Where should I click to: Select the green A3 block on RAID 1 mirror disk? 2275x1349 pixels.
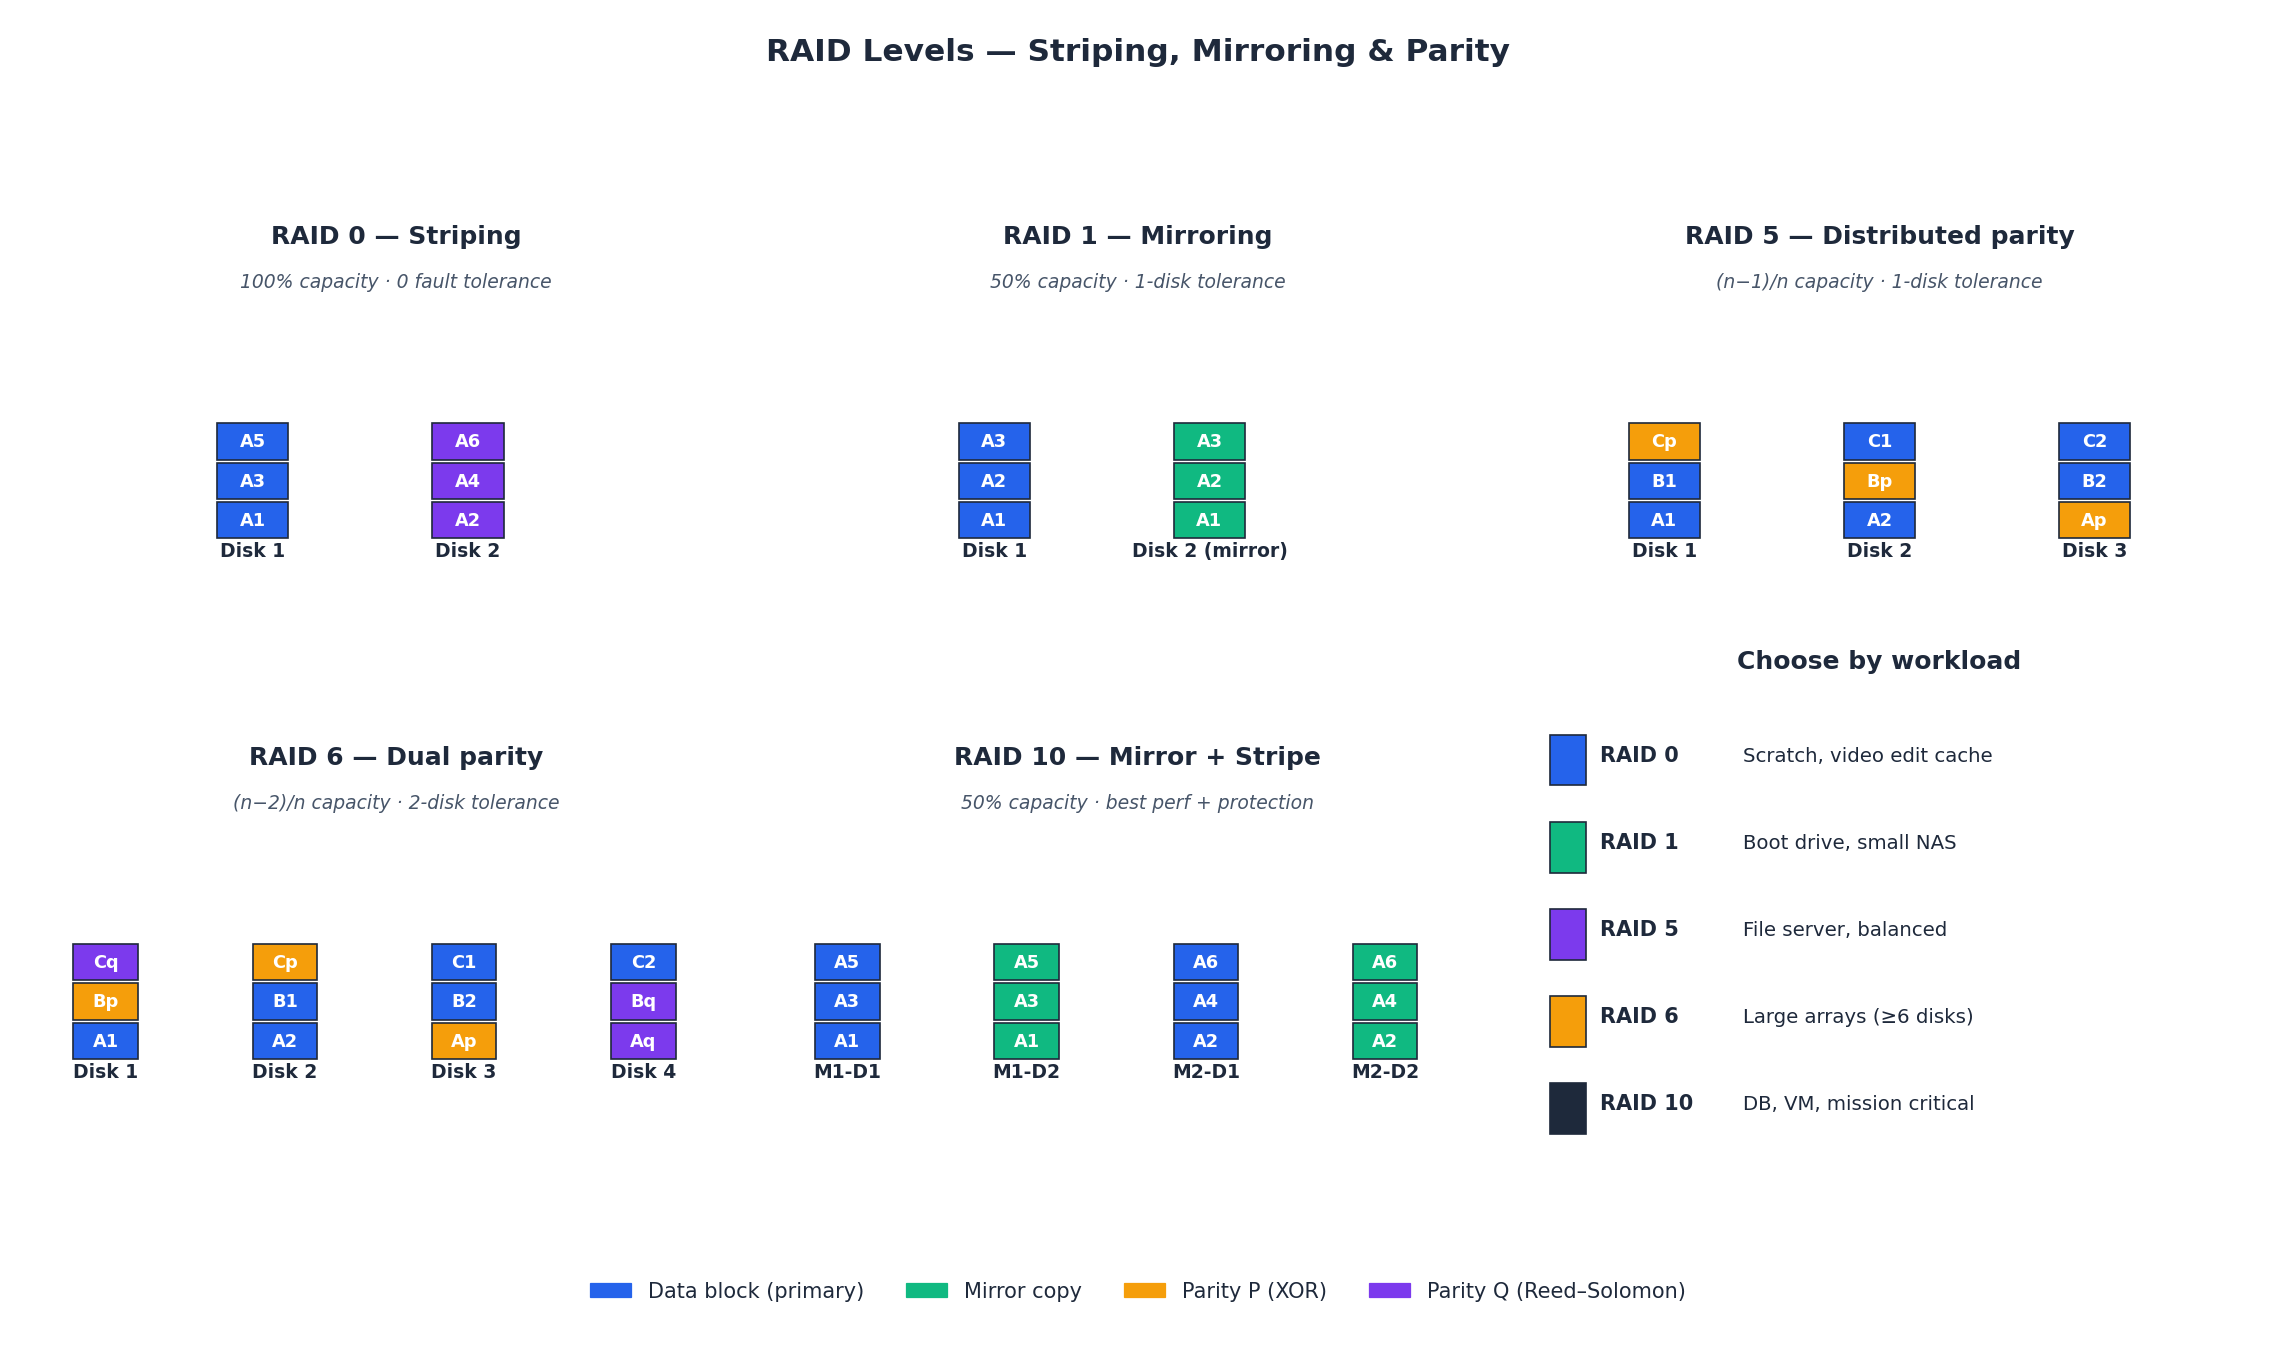[1209, 441]
